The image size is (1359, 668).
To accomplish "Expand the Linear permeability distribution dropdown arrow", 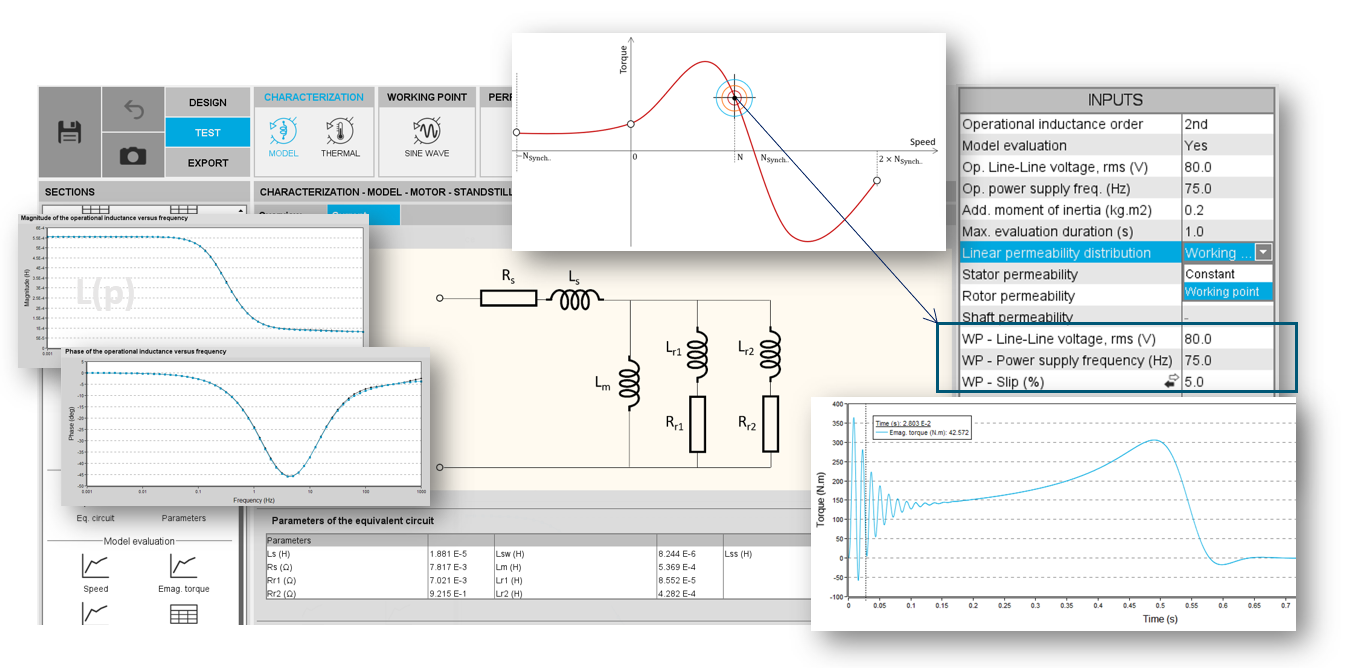I will pos(1263,254).
